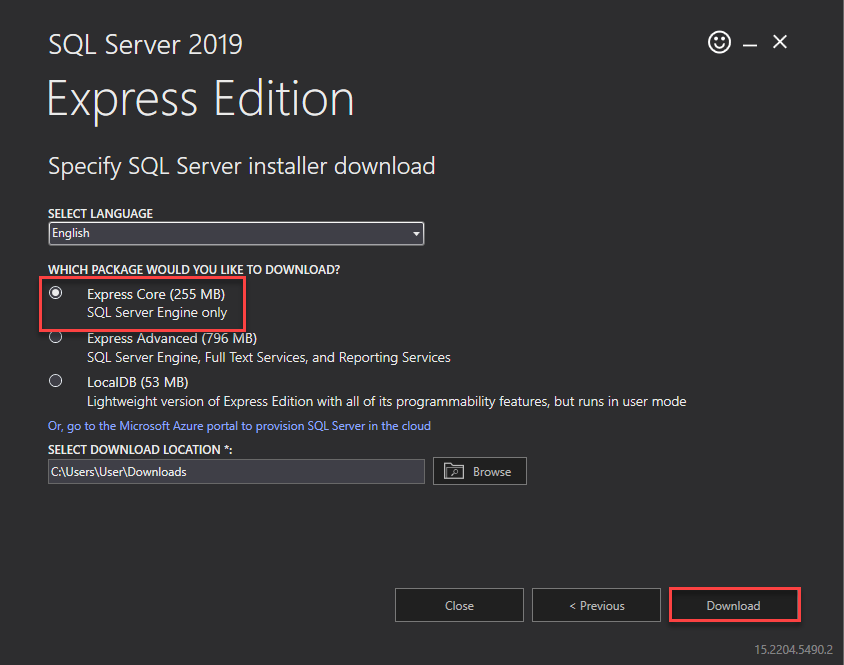Viewport: 844px width, 665px height.
Task: Select the LocalDB radio button
Action: click(55, 381)
